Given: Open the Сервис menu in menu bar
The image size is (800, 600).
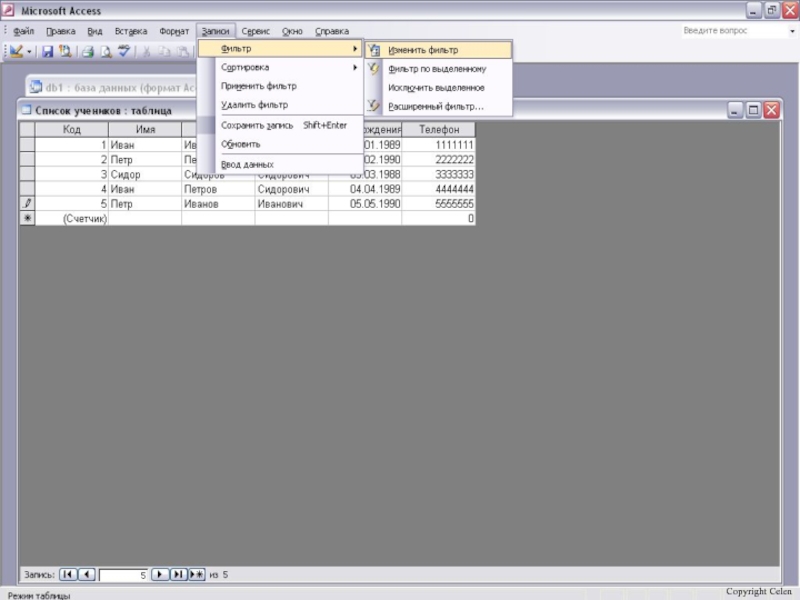Looking at the screenshot, I should [255, 31].
